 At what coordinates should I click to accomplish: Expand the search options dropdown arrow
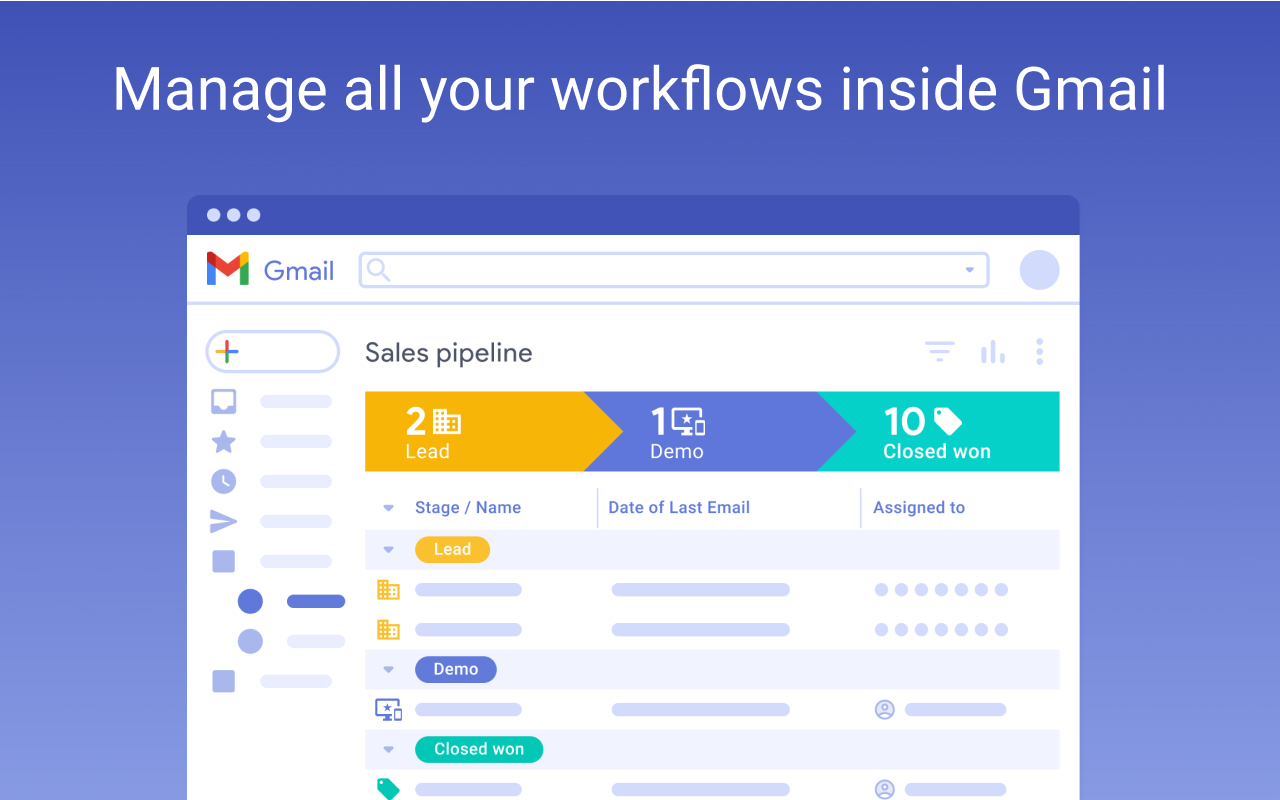pyautogui.click(x=969, y=270)
